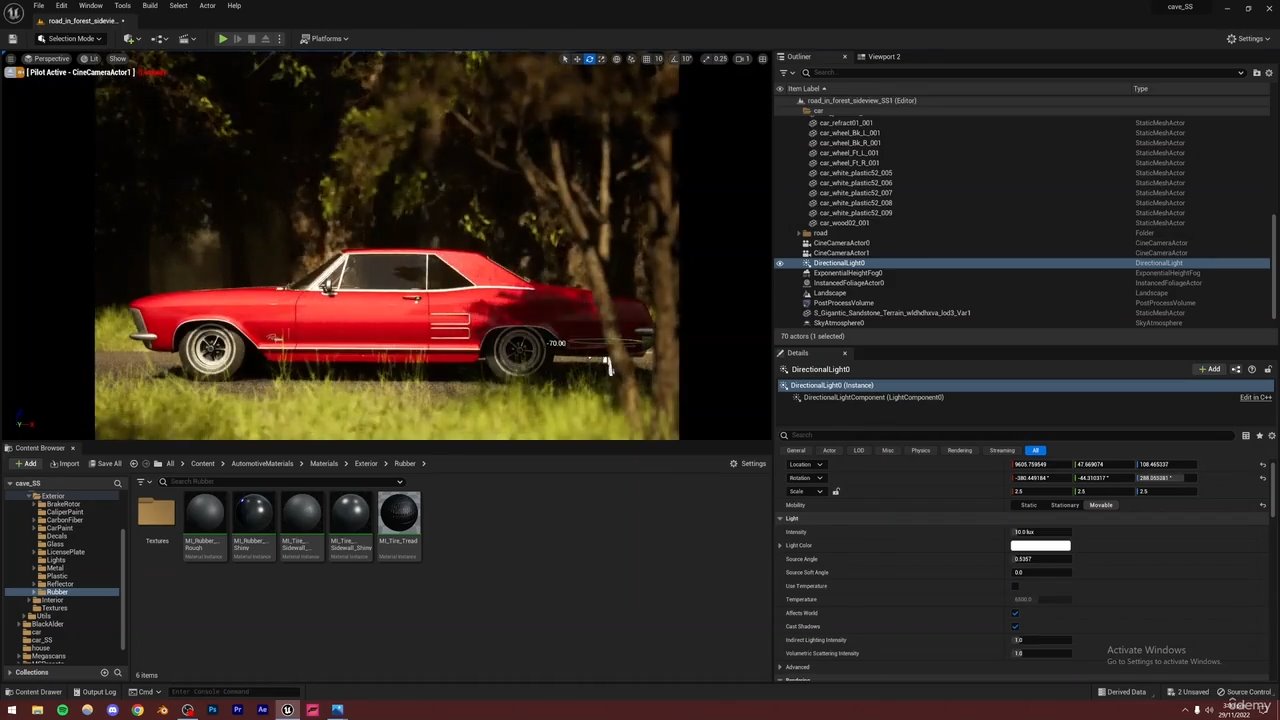
Task: Activate the viewport Select mode arrow icon
Action: (565, 59)
